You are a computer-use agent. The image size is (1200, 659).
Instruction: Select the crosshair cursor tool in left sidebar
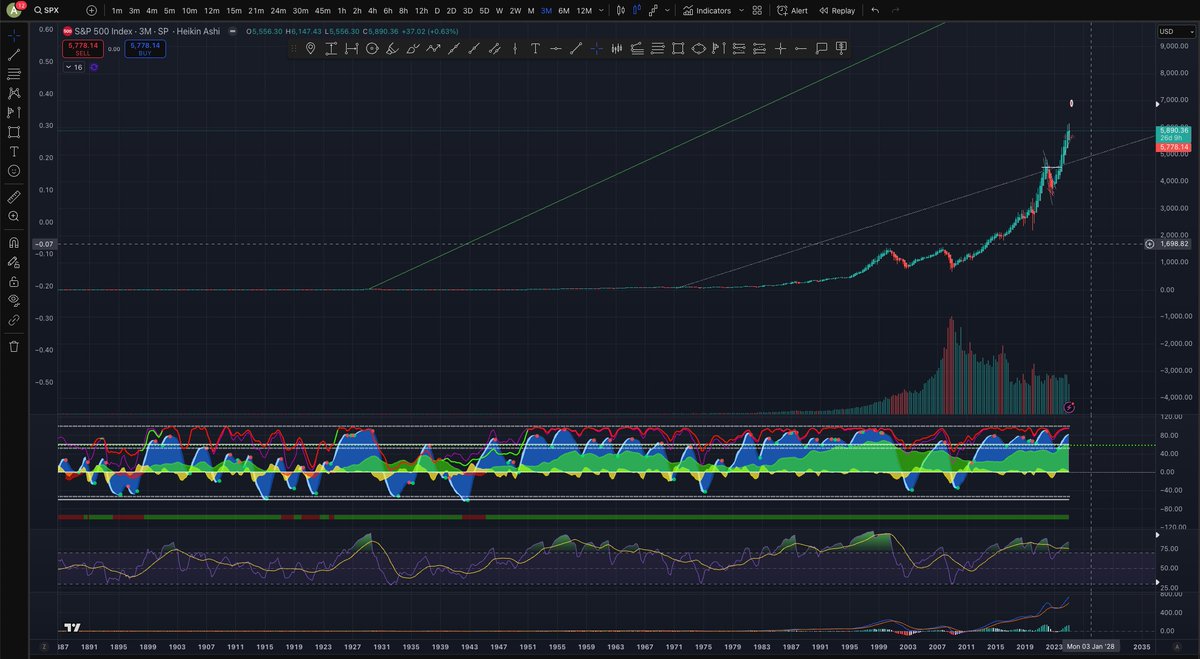click(14, 34)
